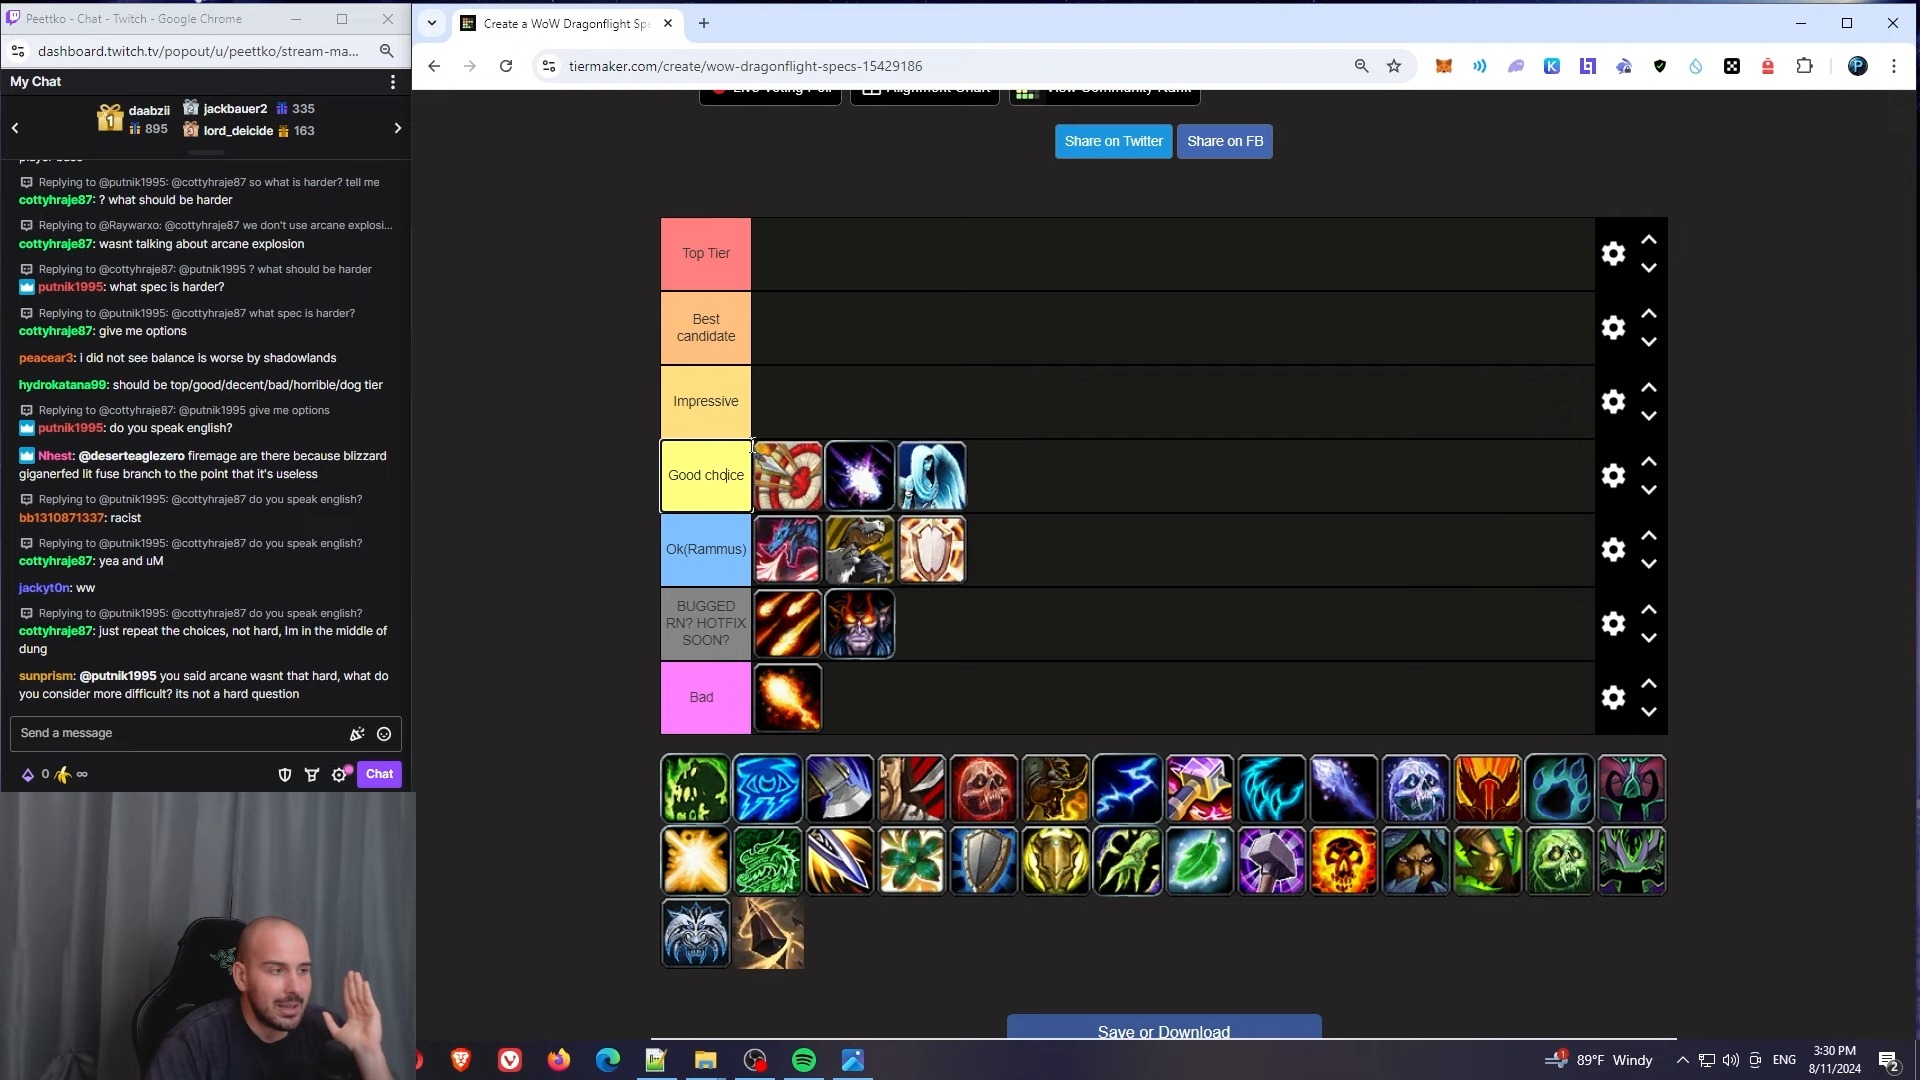Select the Outlaw Rogue spec icon in unranked
The image size is (1920, 1080).
(x=911, y=787)
